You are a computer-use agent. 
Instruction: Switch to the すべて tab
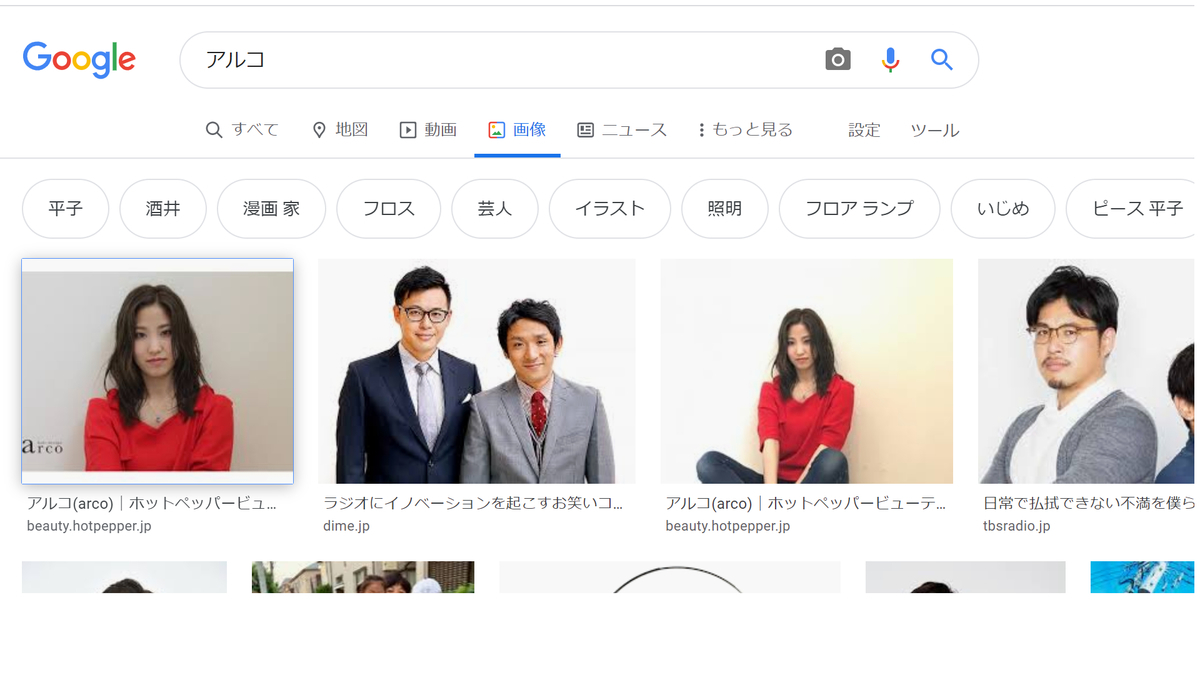242,130
